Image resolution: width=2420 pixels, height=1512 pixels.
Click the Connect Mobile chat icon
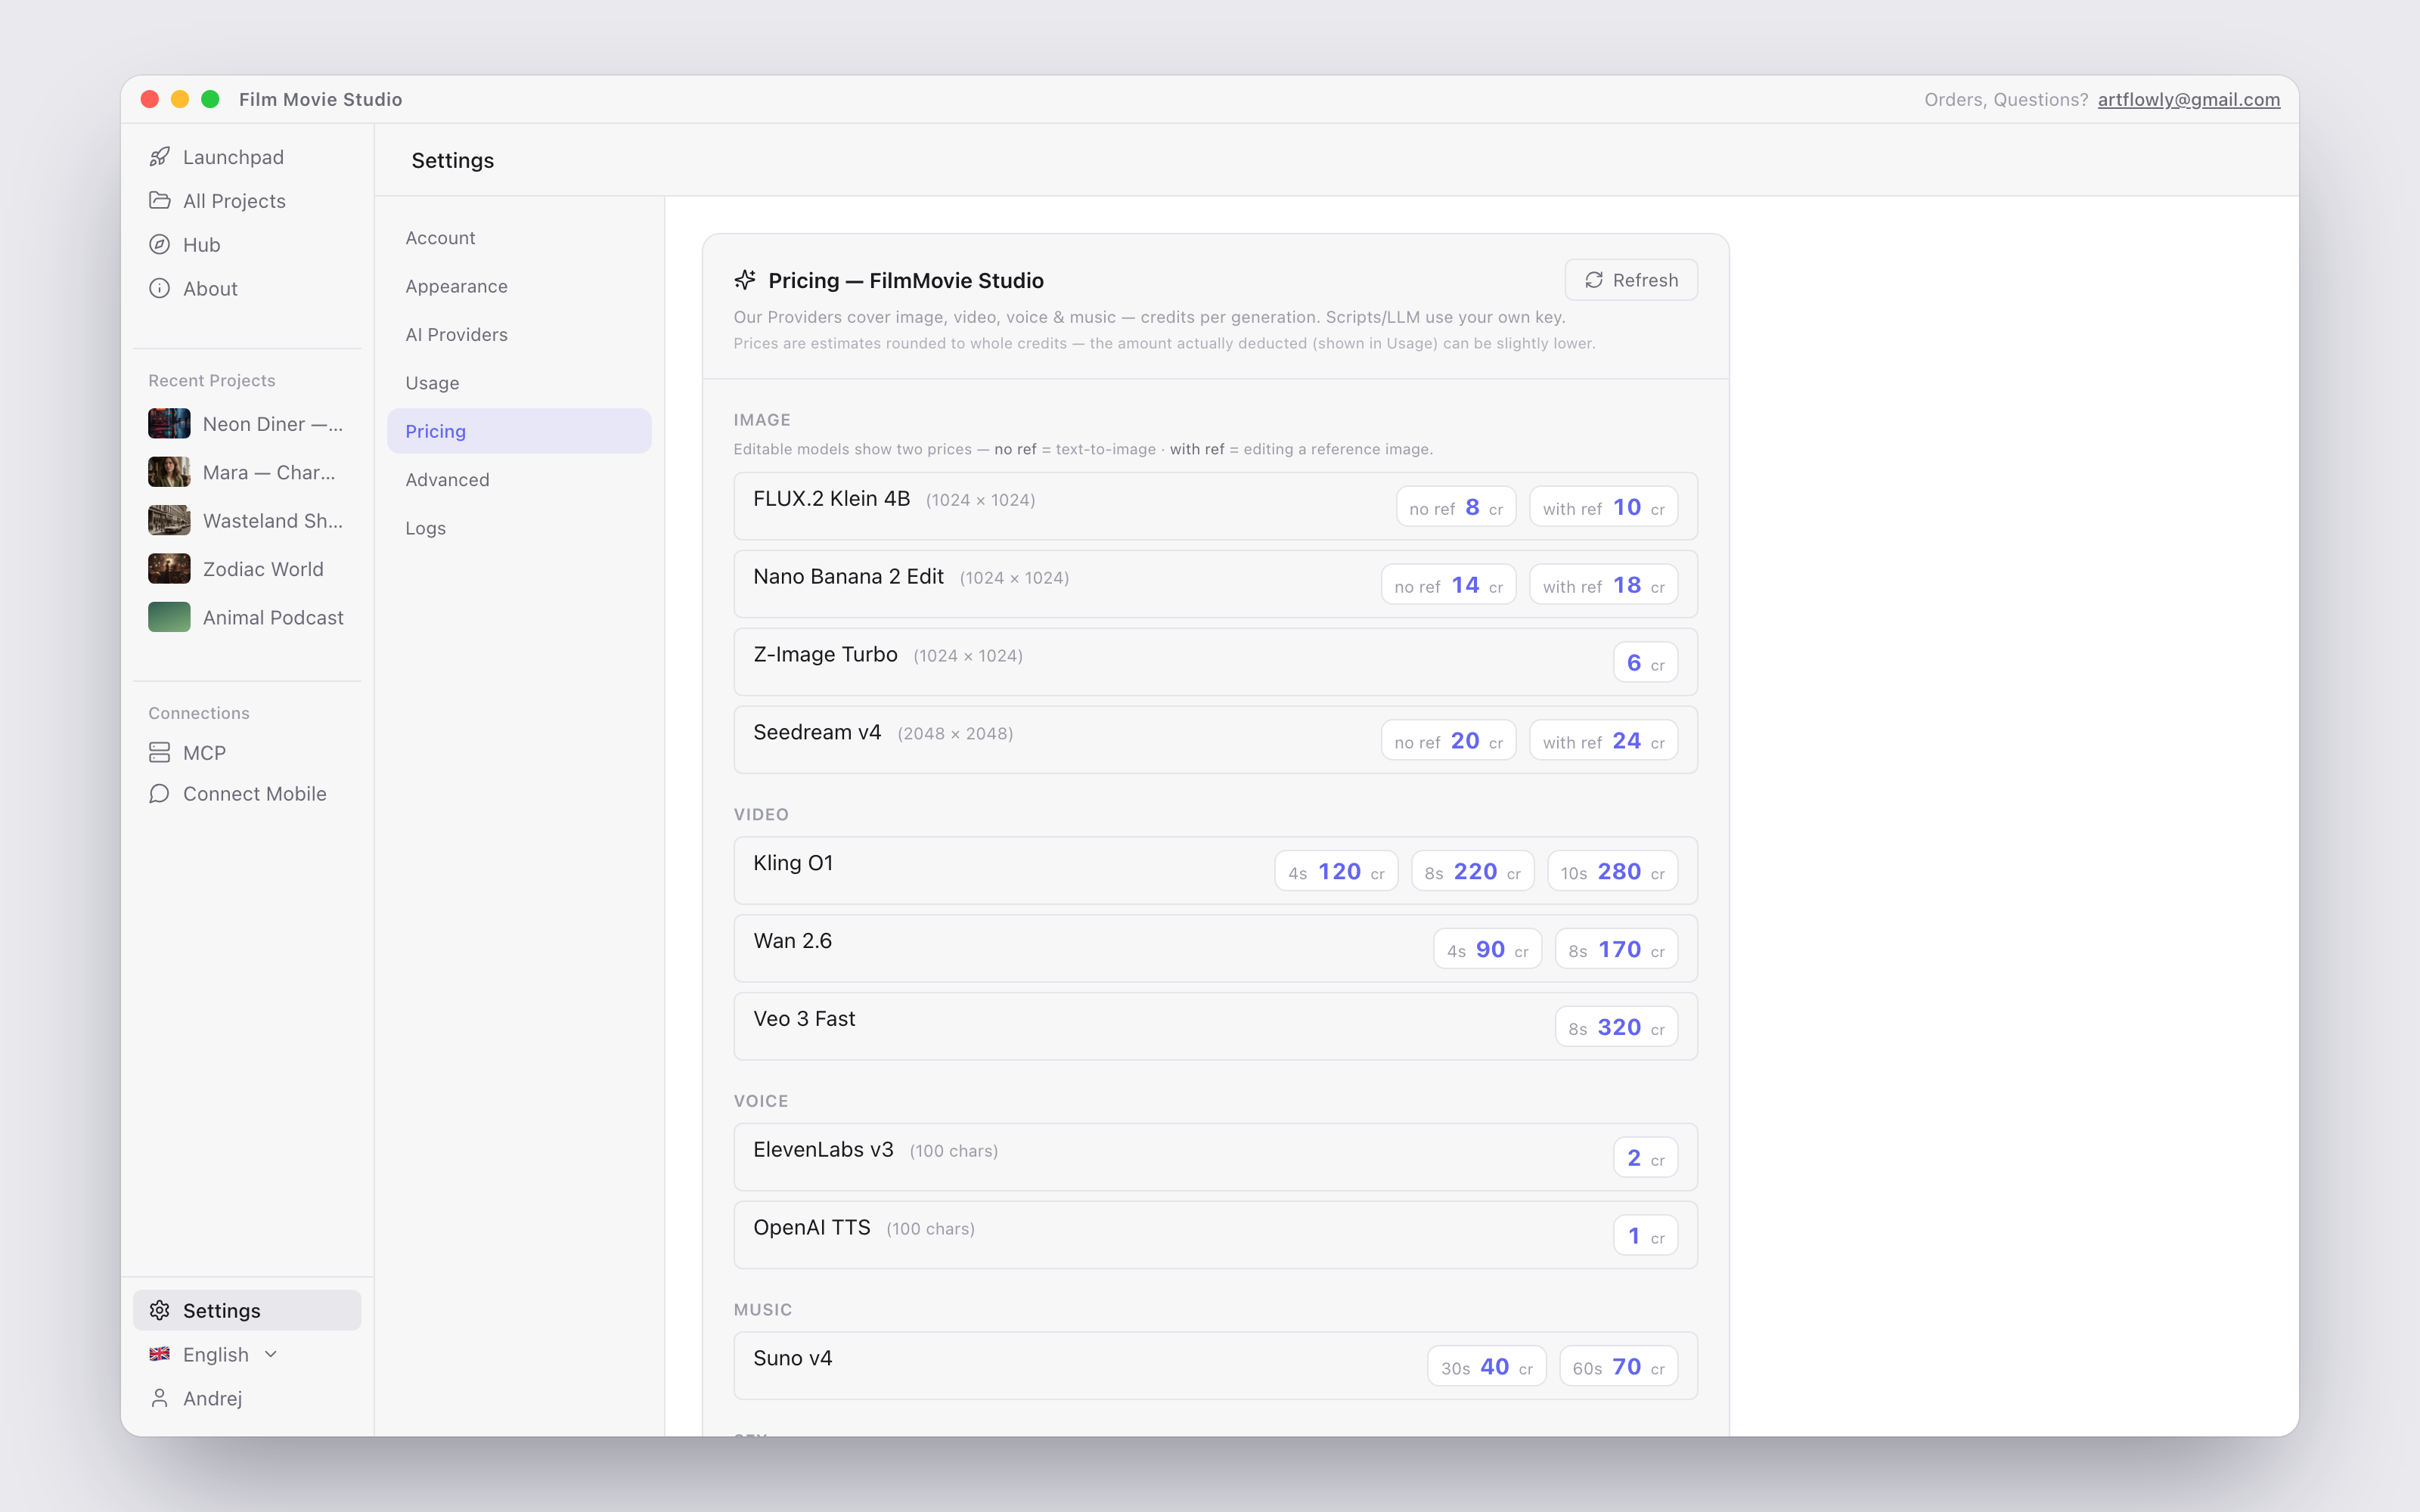click(159, 794)
